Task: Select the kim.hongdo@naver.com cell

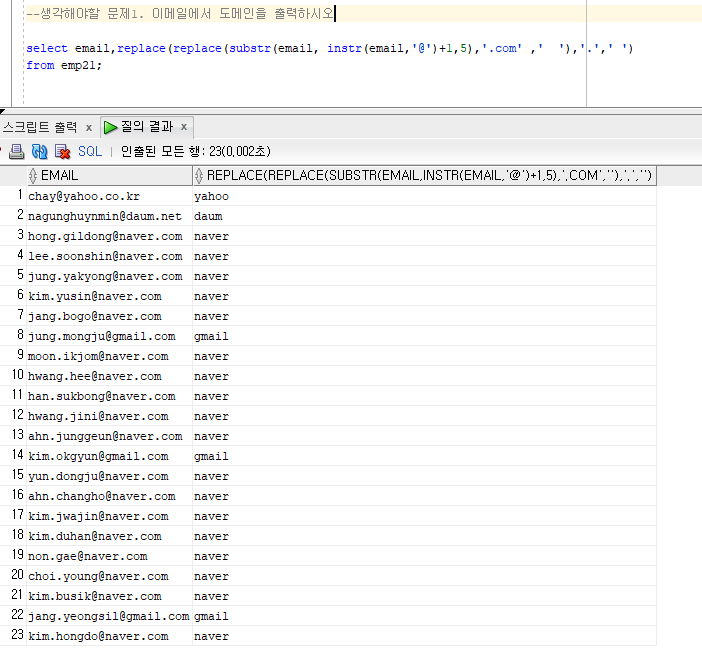Action: [x=98, y=636]
